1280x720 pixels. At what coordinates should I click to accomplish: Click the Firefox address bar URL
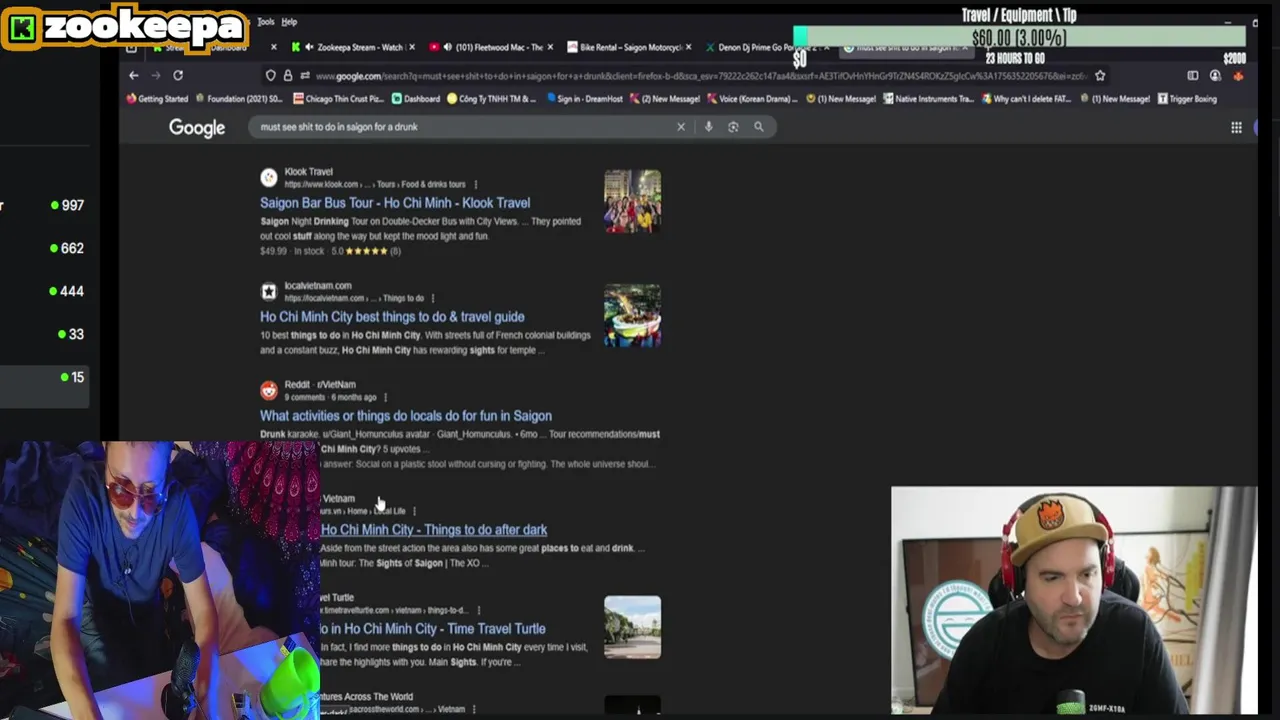[x=700, y=76]
